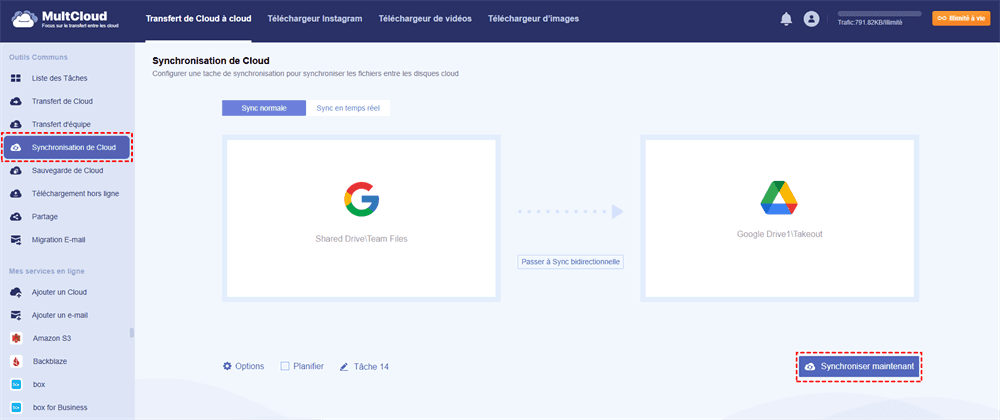Click the Ajouter un e-mail icon
1000x420 pixels.
[x=17, y=315]
